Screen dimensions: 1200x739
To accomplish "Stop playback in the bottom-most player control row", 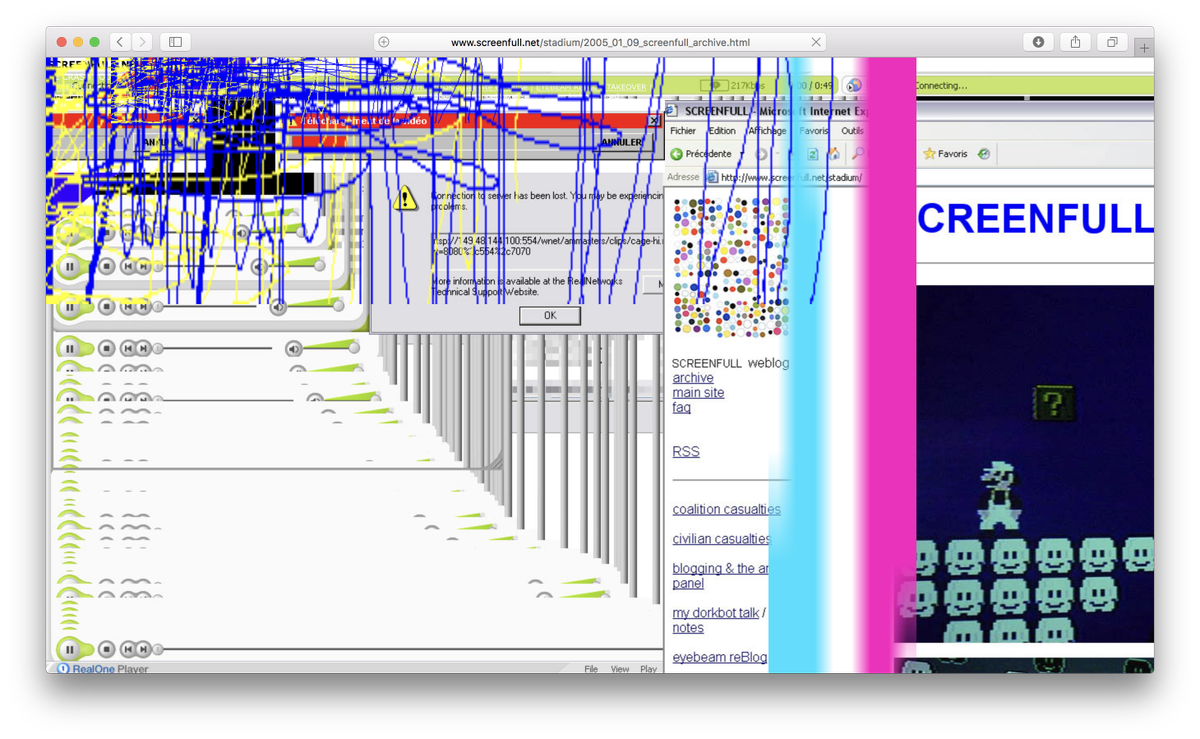I will [107, 649].
